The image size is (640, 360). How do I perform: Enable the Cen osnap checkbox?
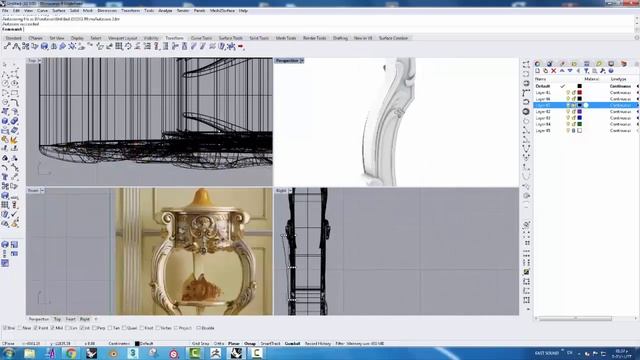pyautogui.click(x=67, y=328)
